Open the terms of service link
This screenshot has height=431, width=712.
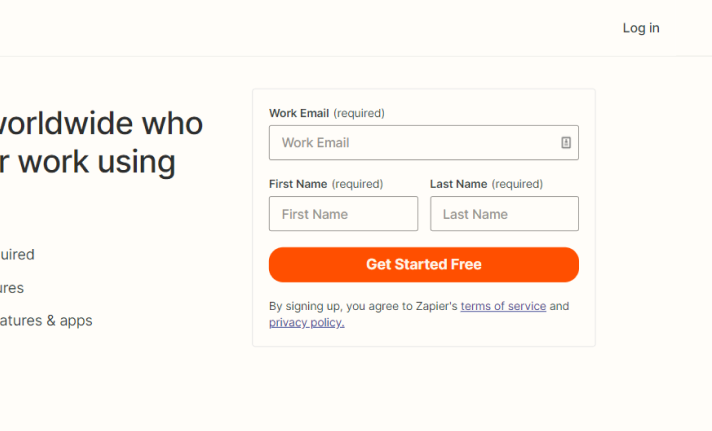(503, 306)
